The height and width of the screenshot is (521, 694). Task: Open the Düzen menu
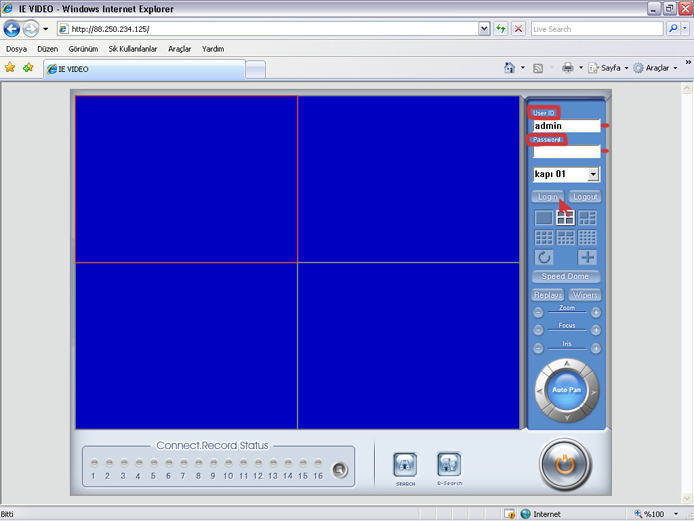[x=47, y=49]
